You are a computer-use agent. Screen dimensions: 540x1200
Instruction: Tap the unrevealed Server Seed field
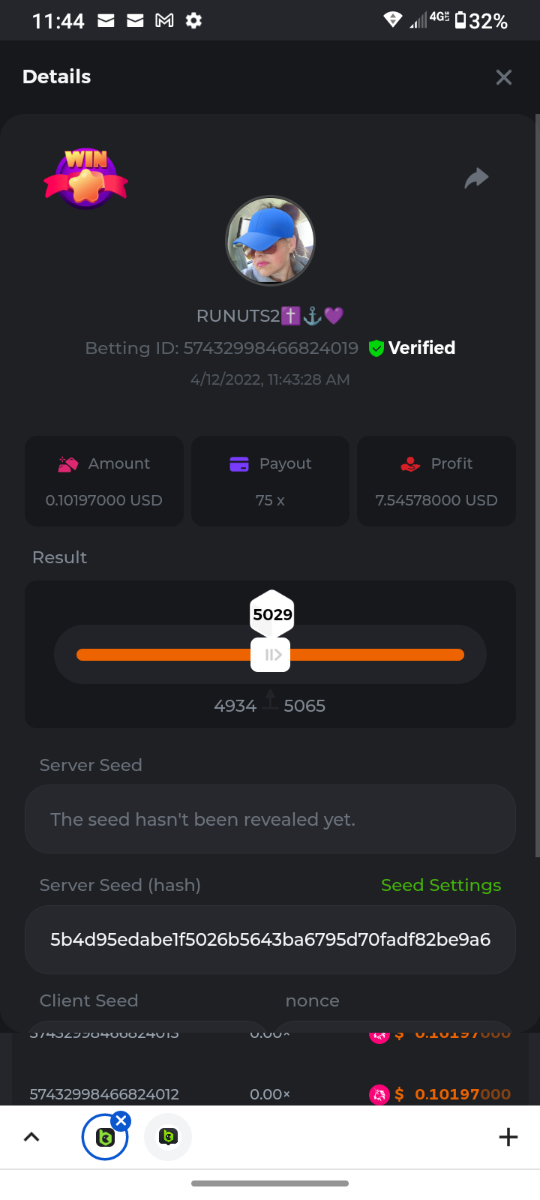[270, 819]
